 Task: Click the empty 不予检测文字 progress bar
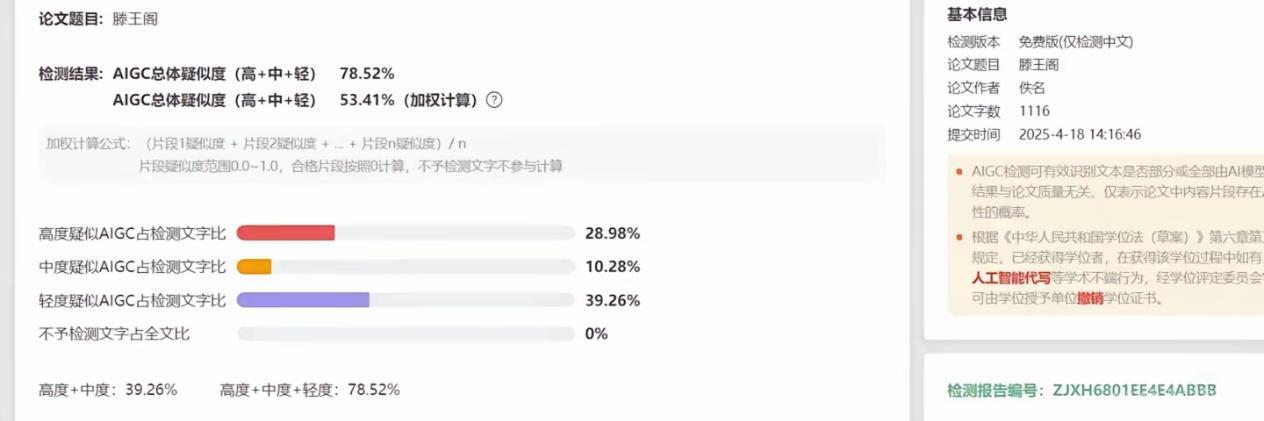click(405, 334)
